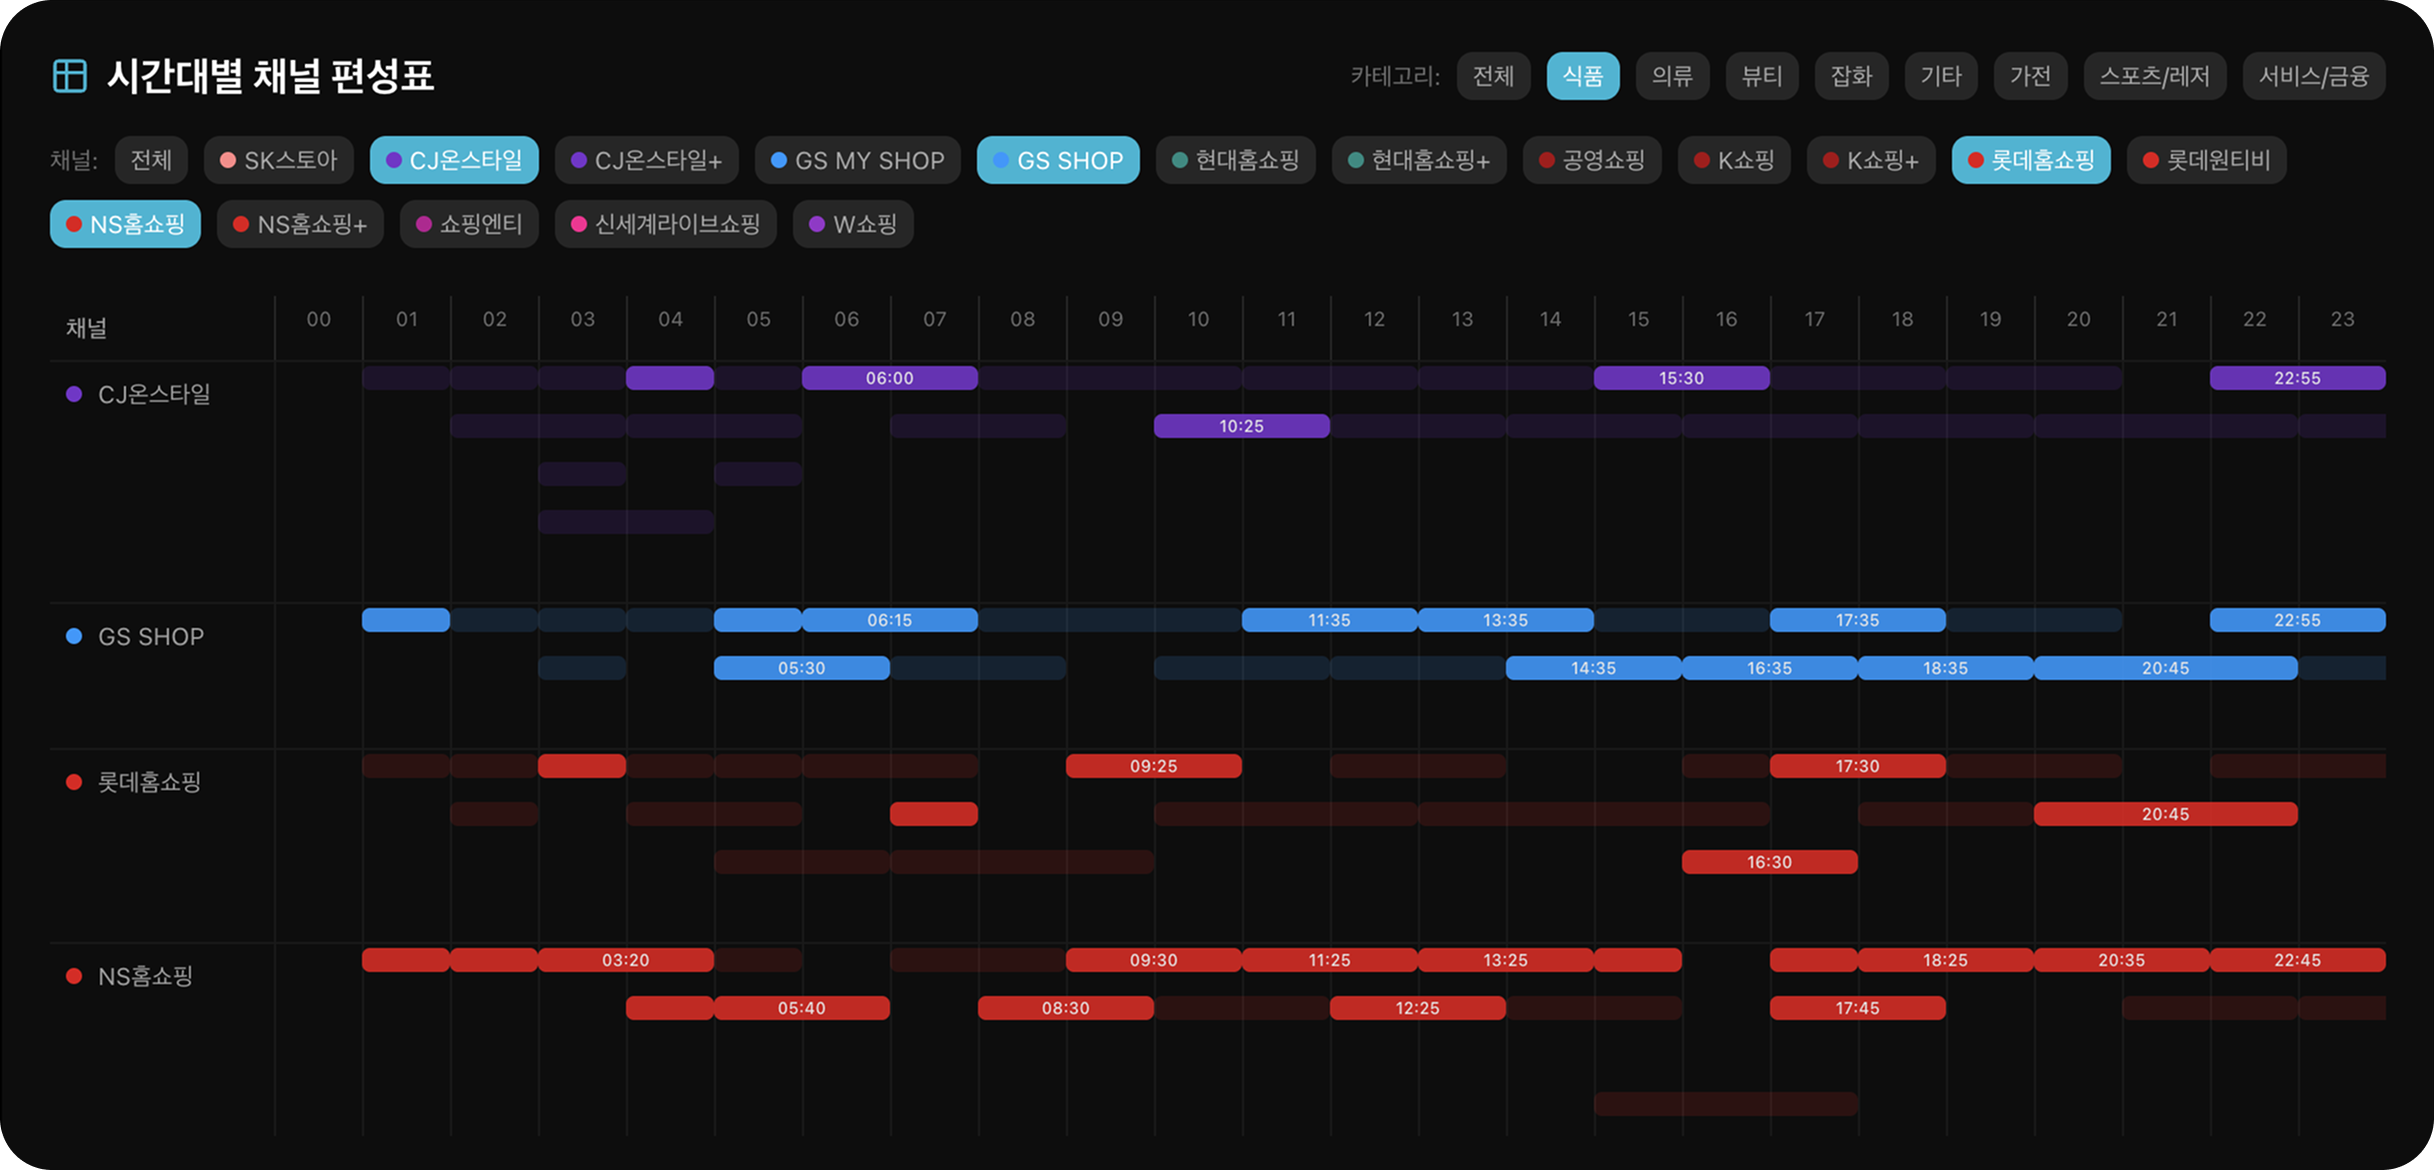This screenshot has height=1170, width=2434.
Task: Disable the NS홈쇼핑 channel chip
Action: [x=125, y=224]
